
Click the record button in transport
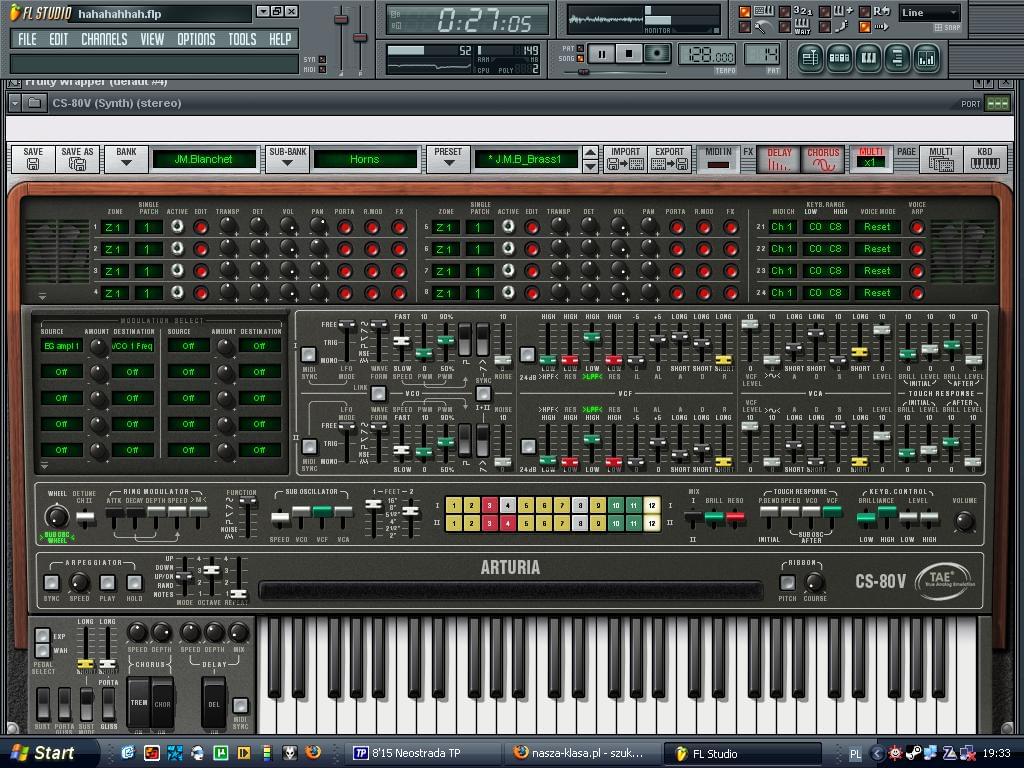coord(657,54)
